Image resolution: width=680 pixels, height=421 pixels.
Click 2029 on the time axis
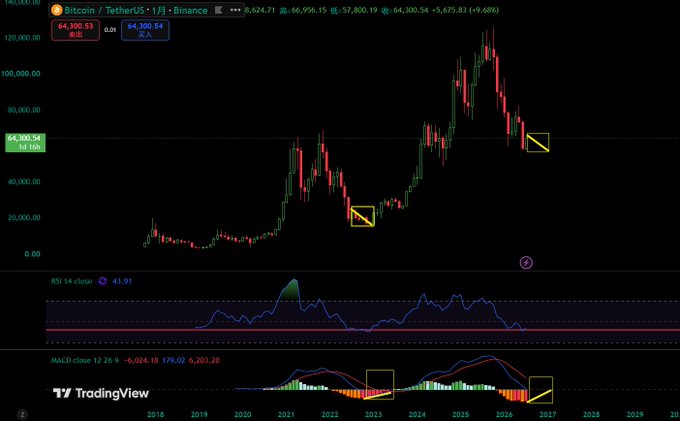click(635, 414)
